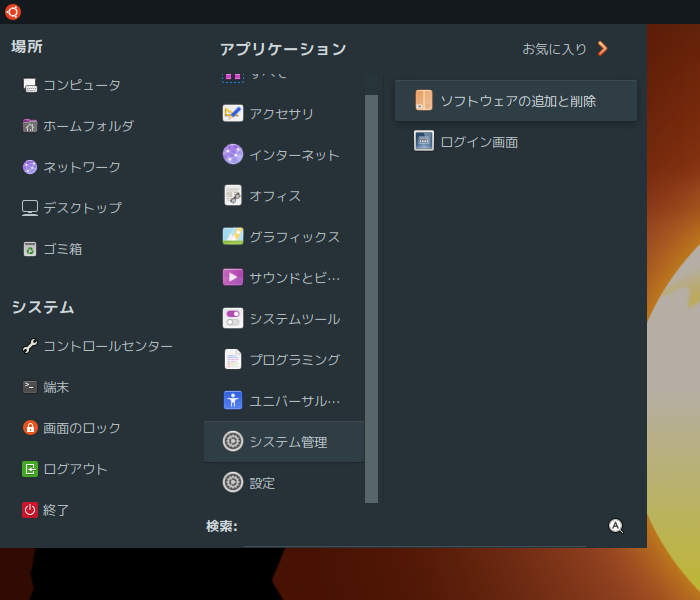Focus the 検索 search input field

(415, 527)
